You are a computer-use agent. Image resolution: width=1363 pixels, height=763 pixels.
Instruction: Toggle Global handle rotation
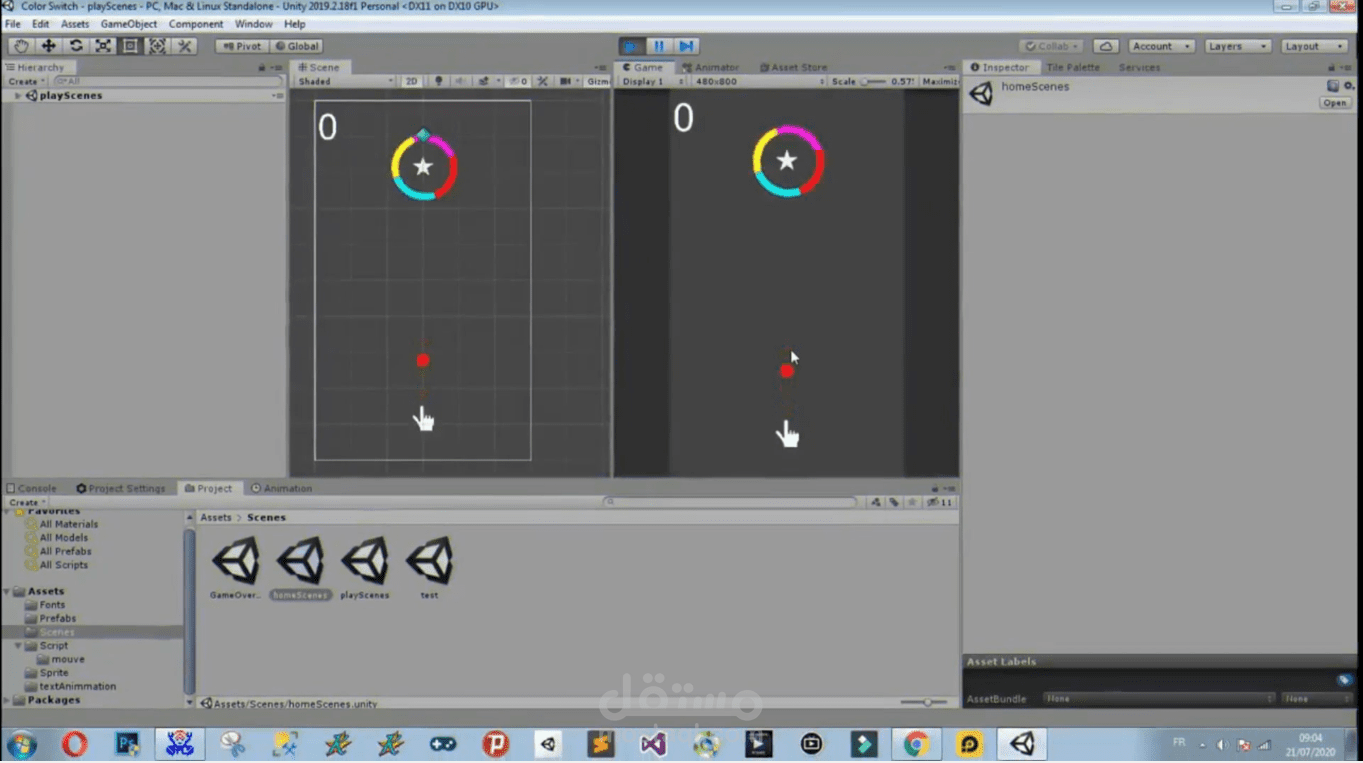[296, 46]
